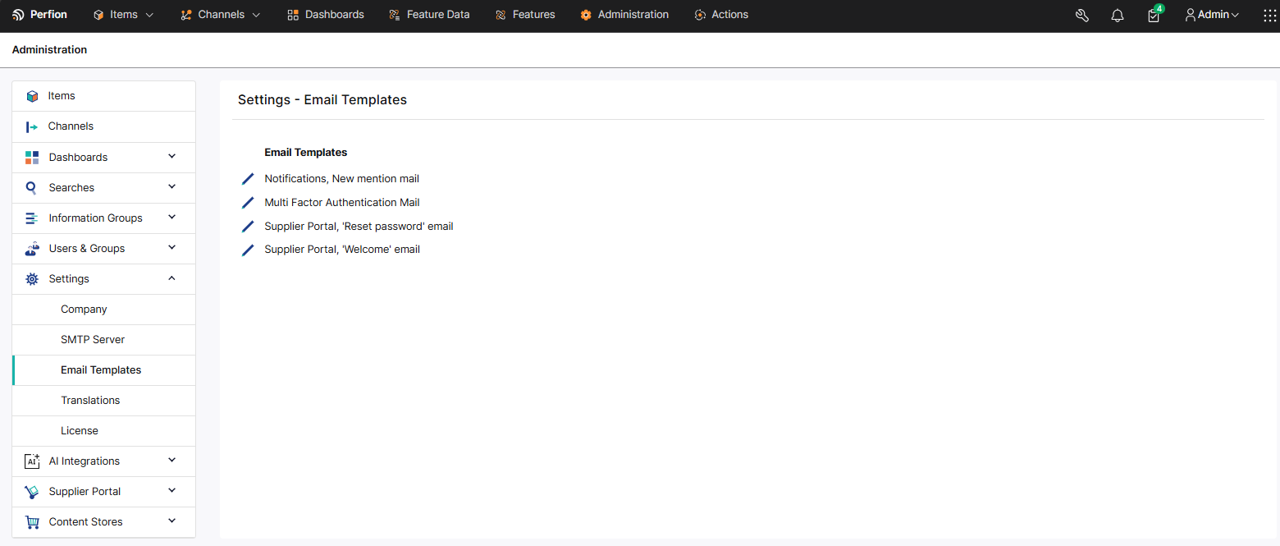Open Feature Data in top navigation
Screen dimensions: 1280x546
pyautogui.click(x=429, y=15)
